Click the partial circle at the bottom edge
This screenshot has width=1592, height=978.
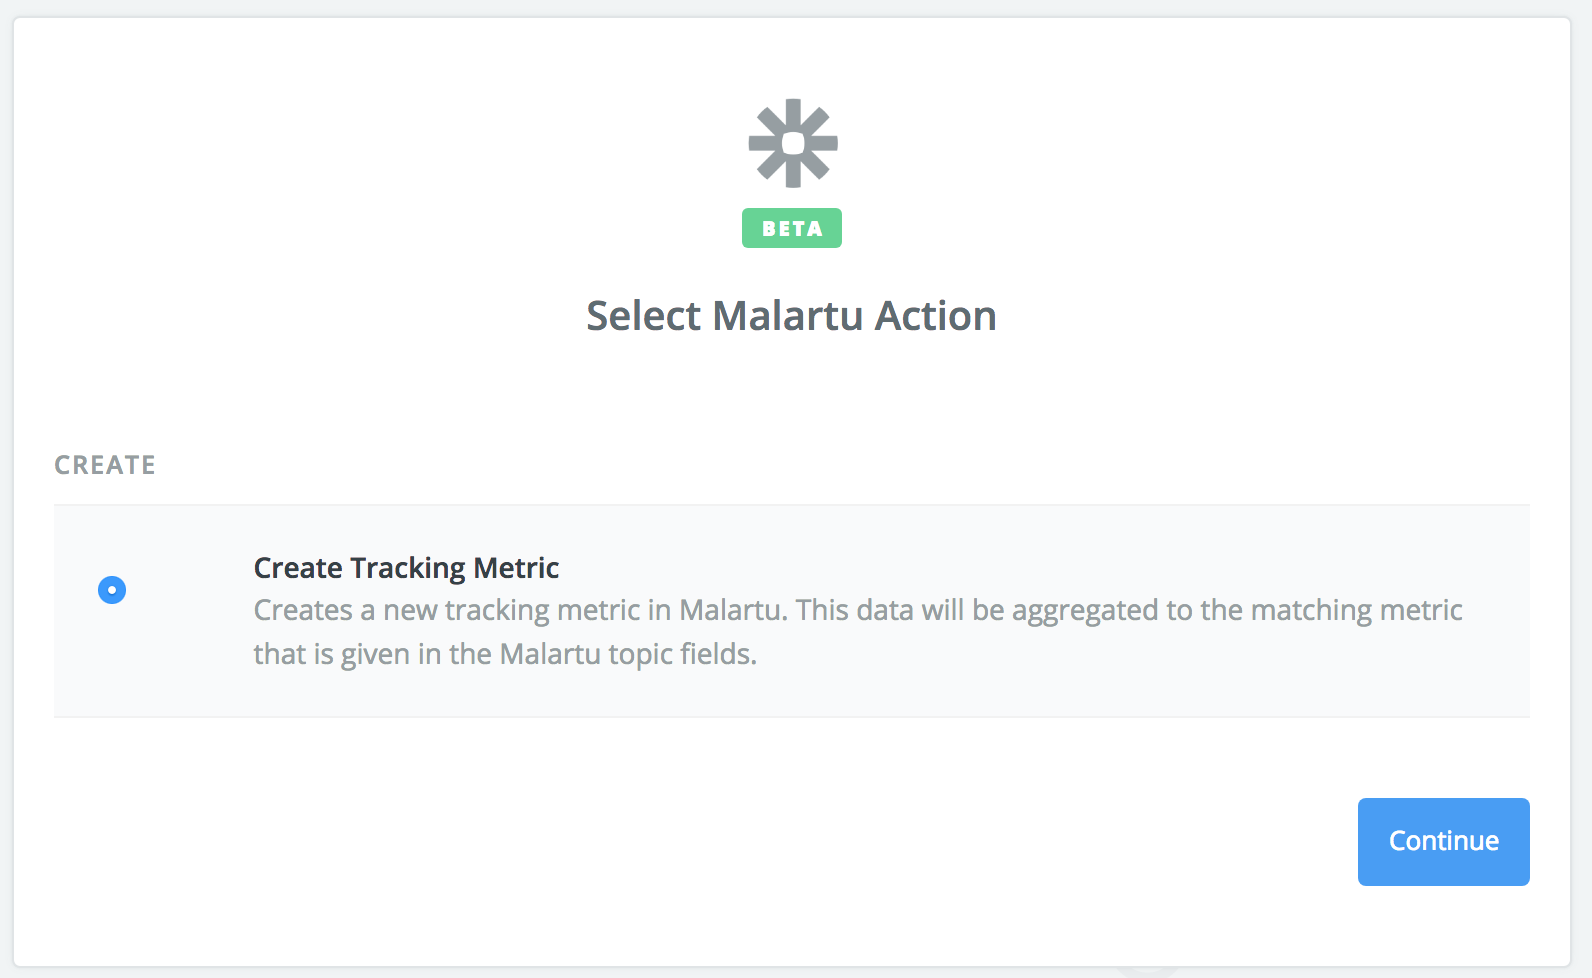pos(1146,971)
